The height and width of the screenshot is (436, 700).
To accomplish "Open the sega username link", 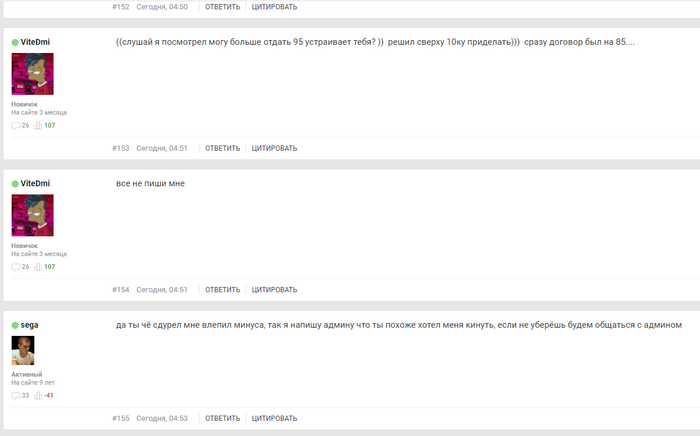I will click(29, 325).
